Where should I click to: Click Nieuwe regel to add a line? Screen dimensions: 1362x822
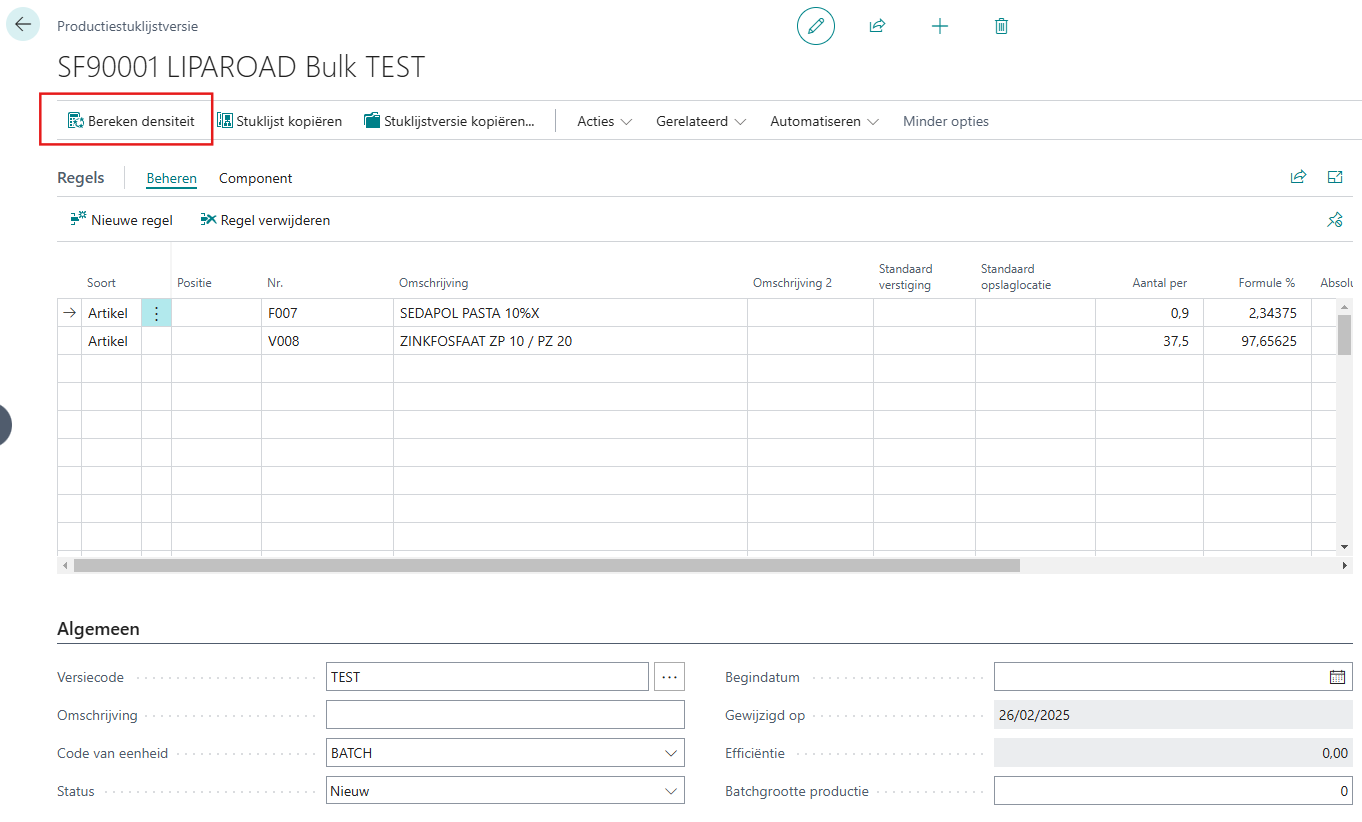tap(121, 220)
